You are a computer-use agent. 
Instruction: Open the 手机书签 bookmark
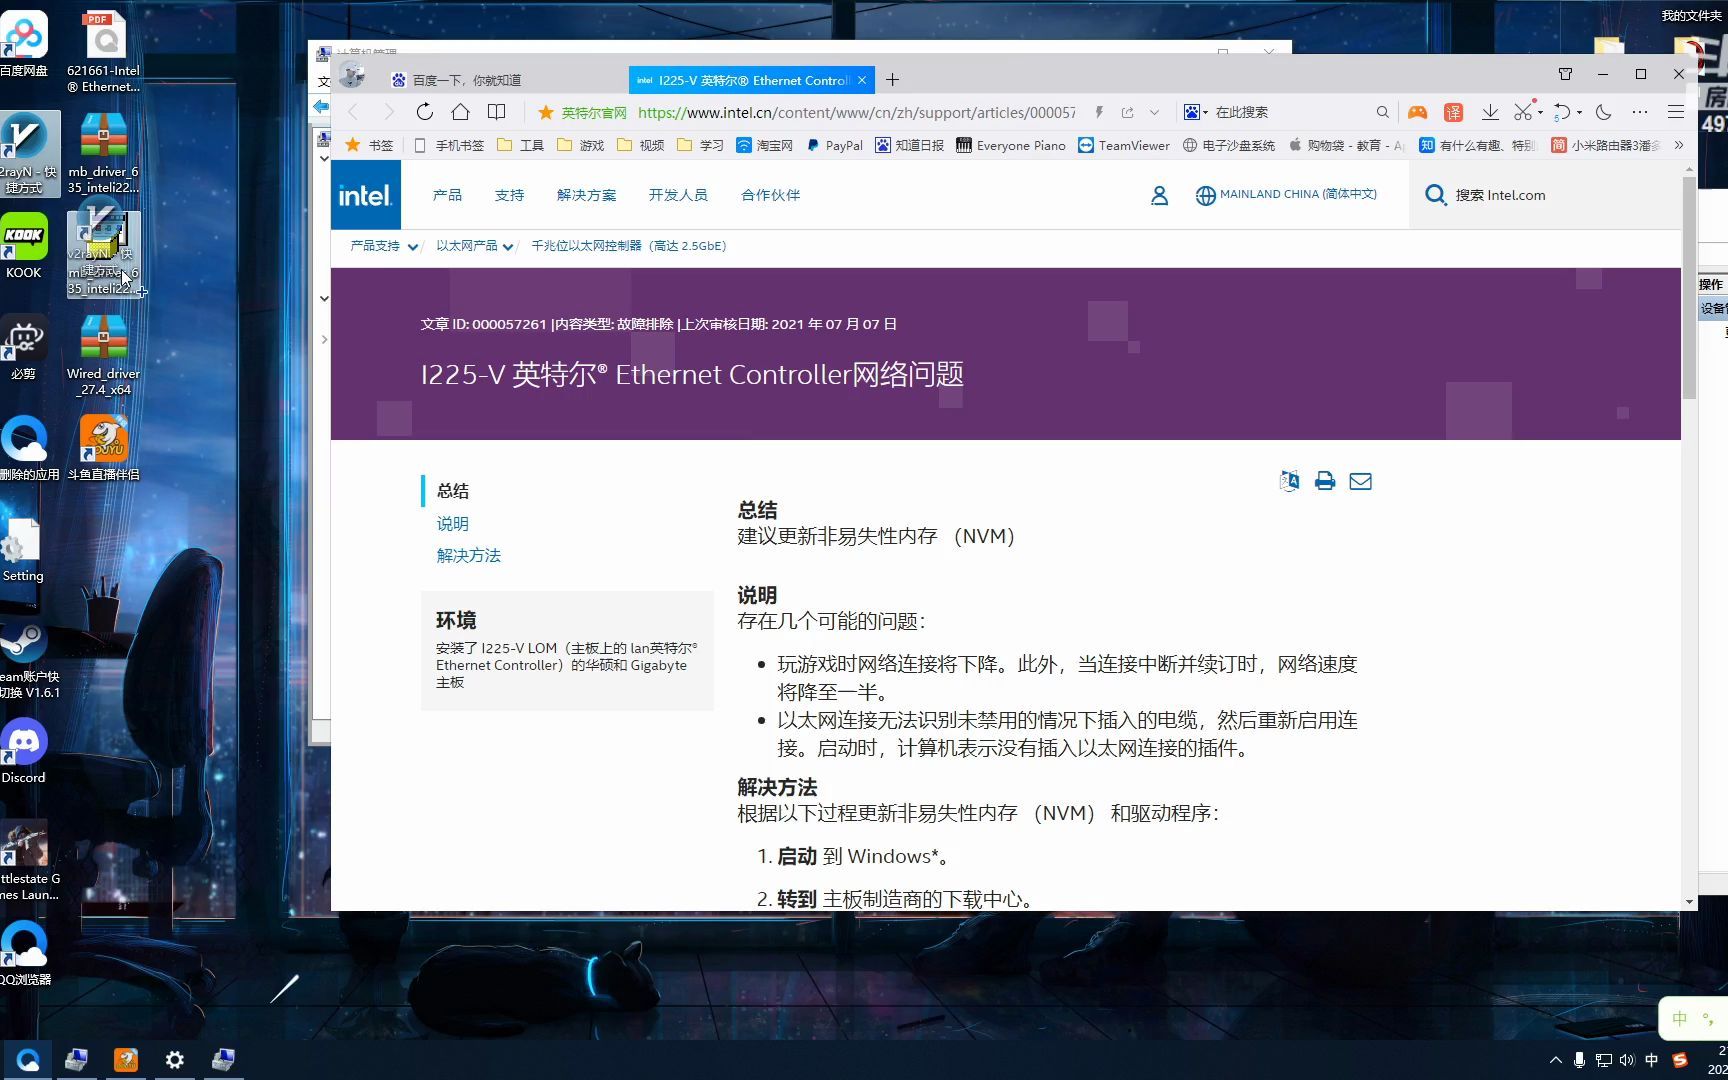click(449, 145)
